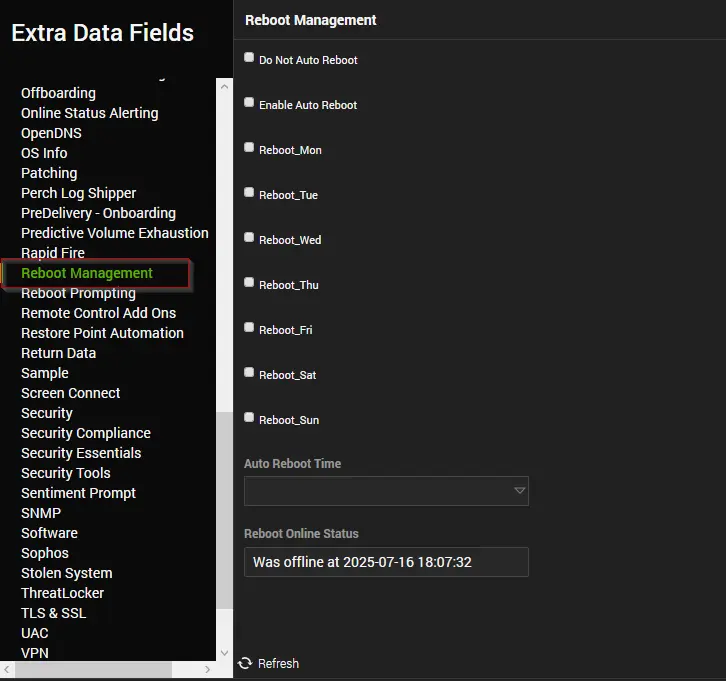Select Predictive Volume Exhaustion
The image size is (726, 681).
pos(115,233)
